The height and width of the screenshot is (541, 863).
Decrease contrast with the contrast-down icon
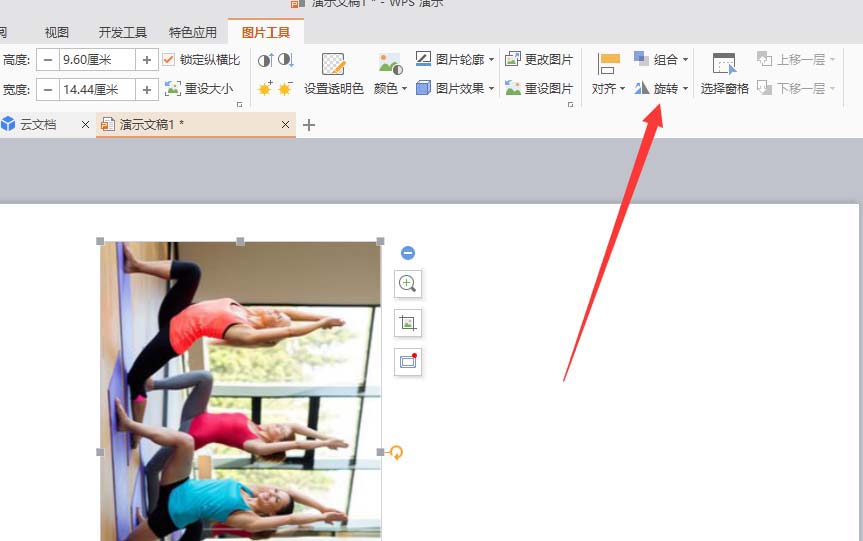[x=286, y=59]
